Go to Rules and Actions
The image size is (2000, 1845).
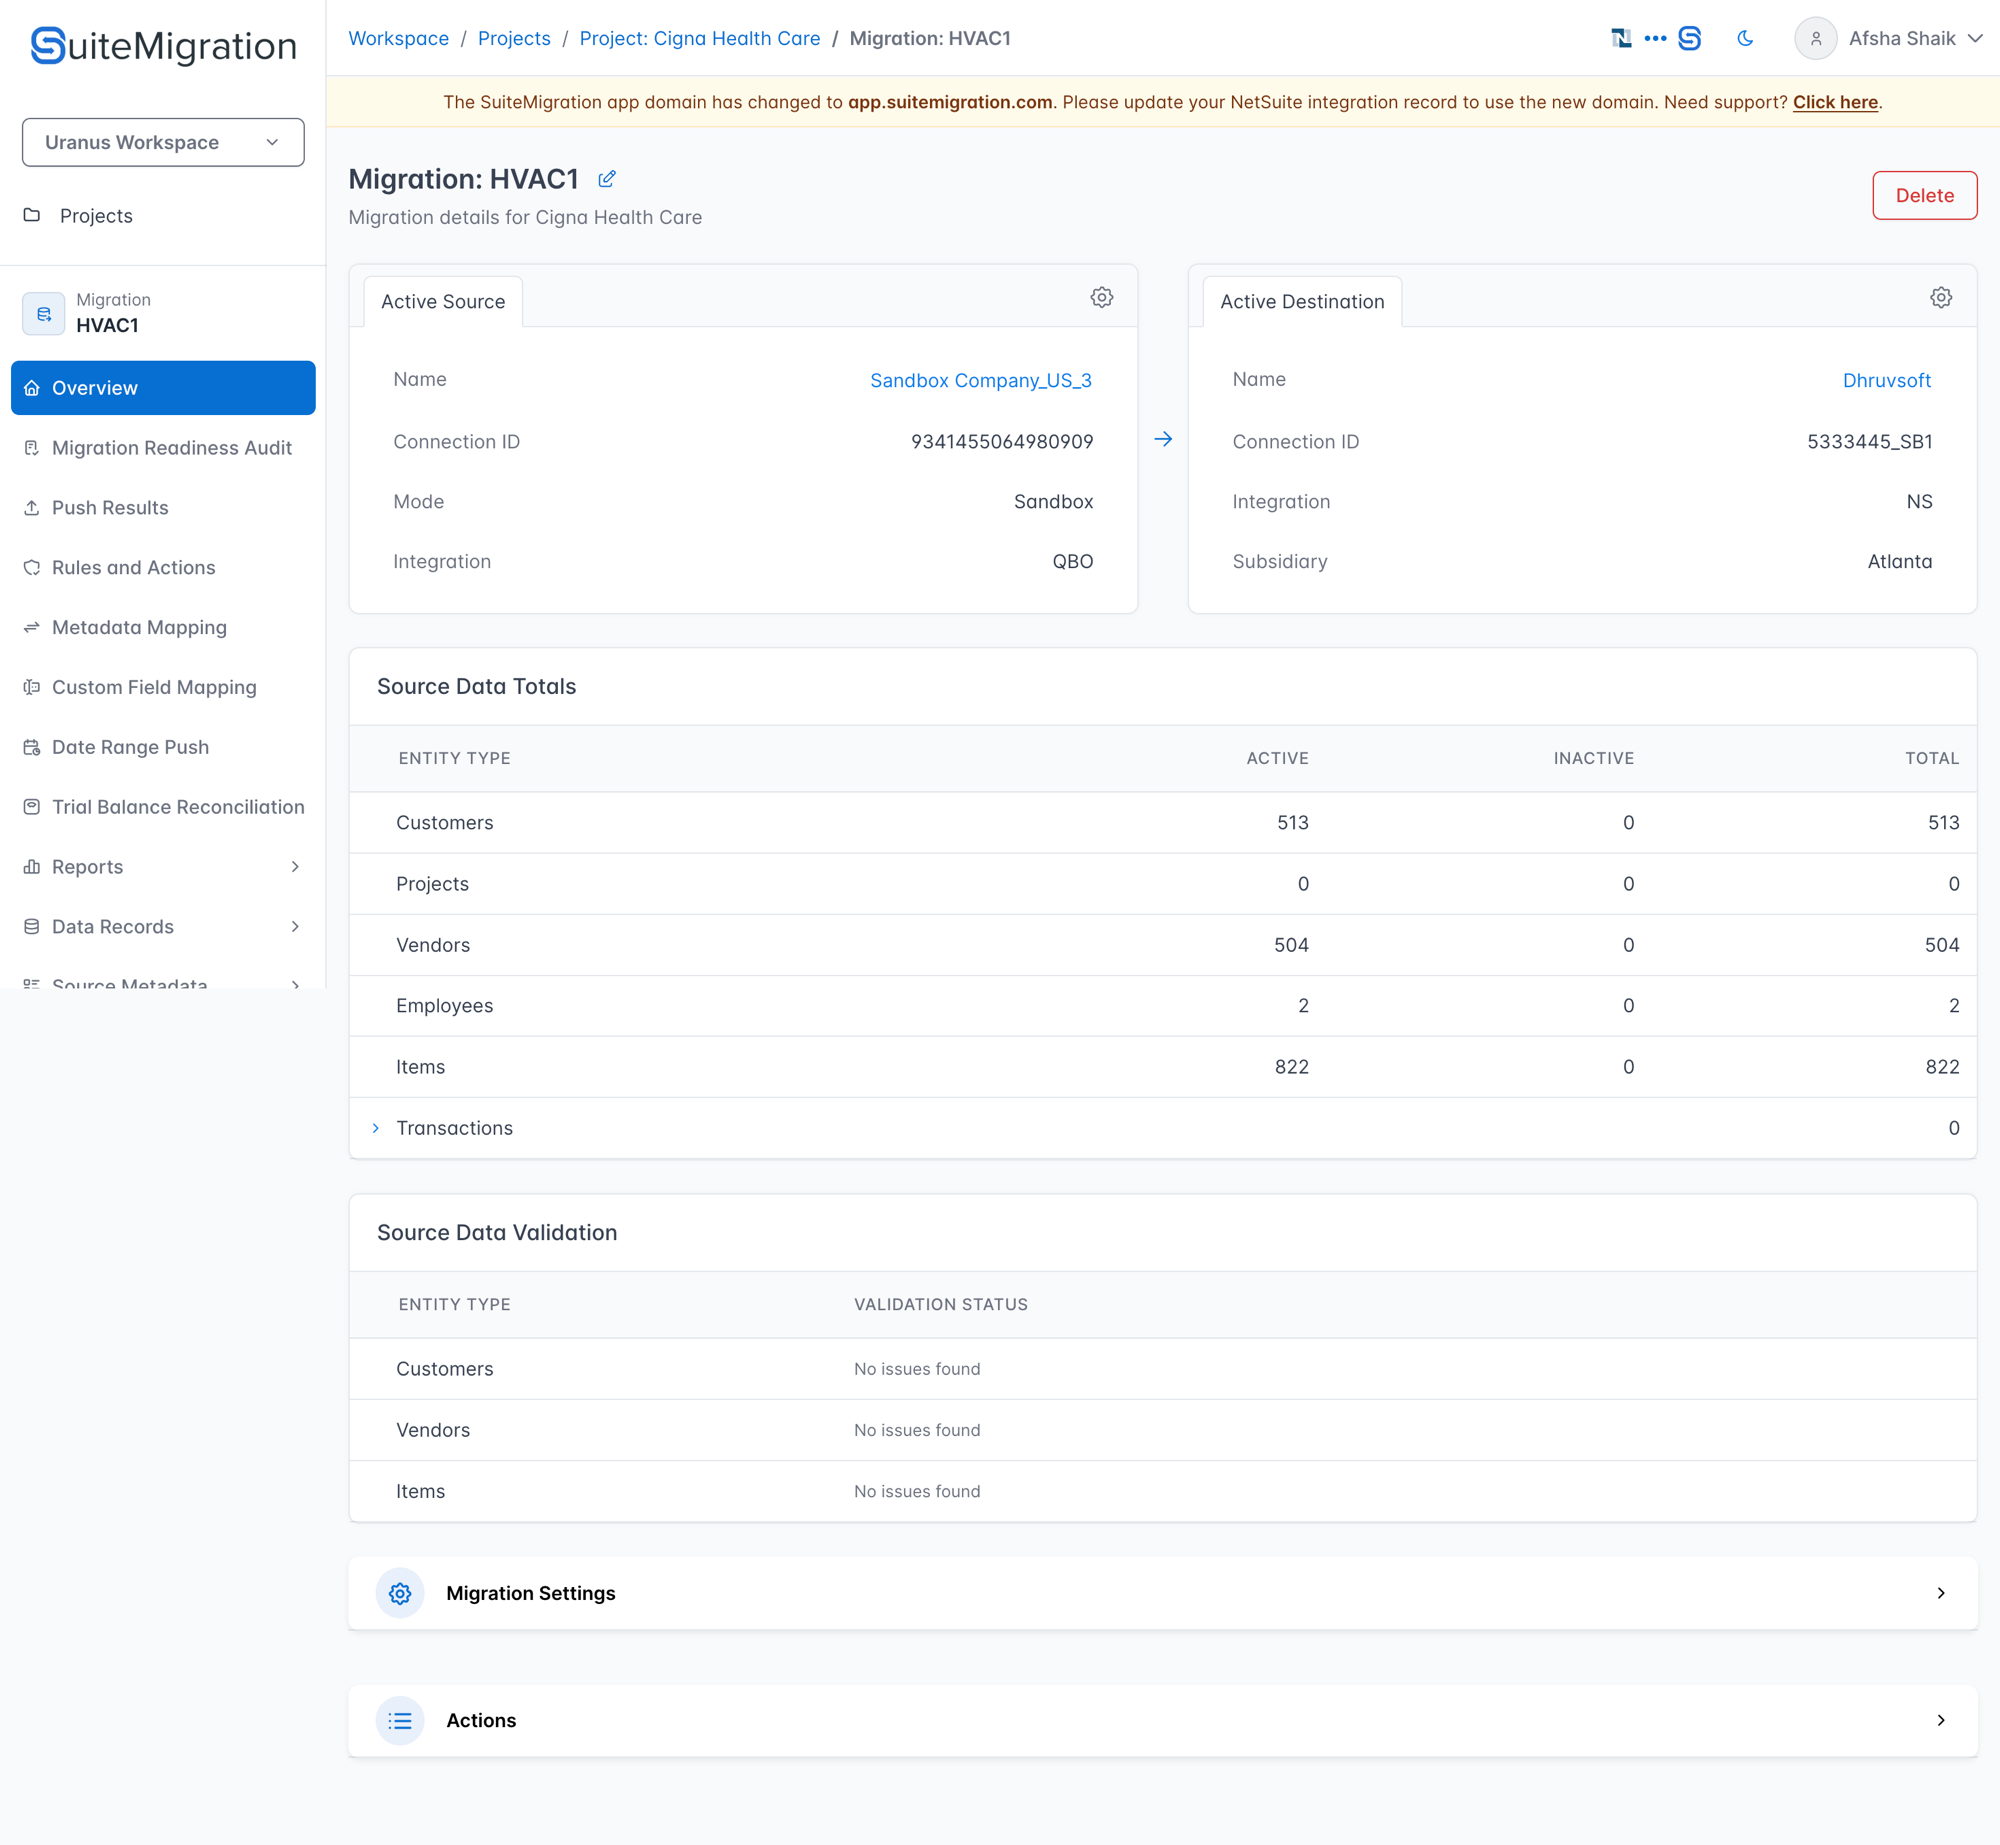point(133,568)
